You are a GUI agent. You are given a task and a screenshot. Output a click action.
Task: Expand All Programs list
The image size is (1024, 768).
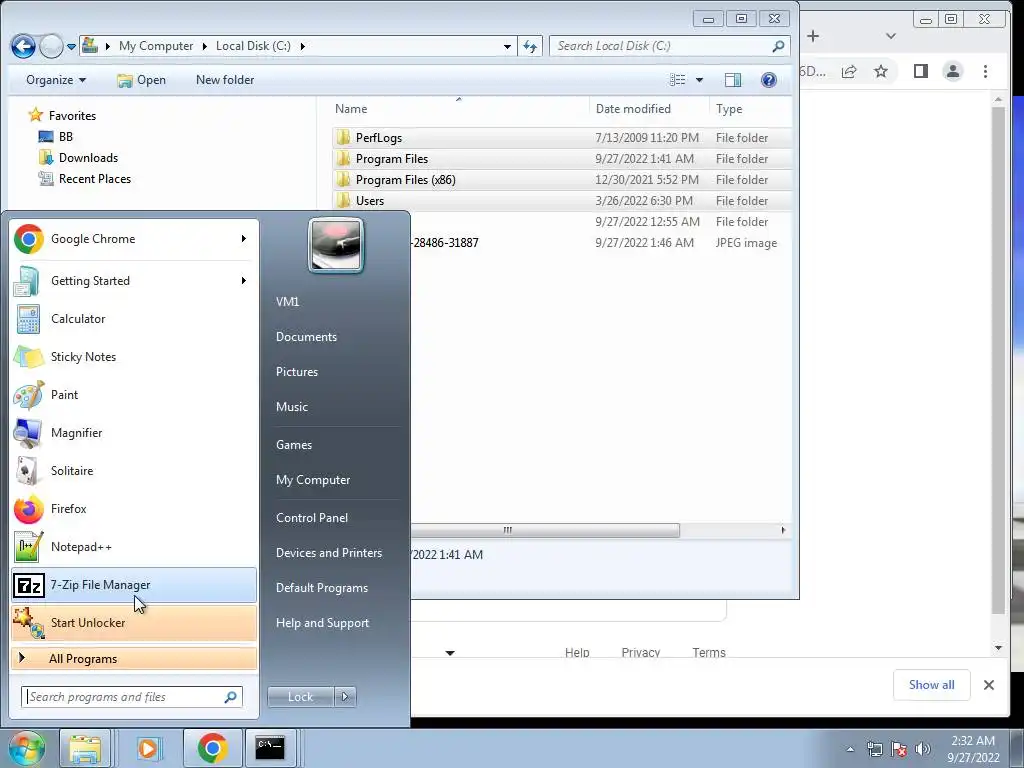click(x=134, y=658)
